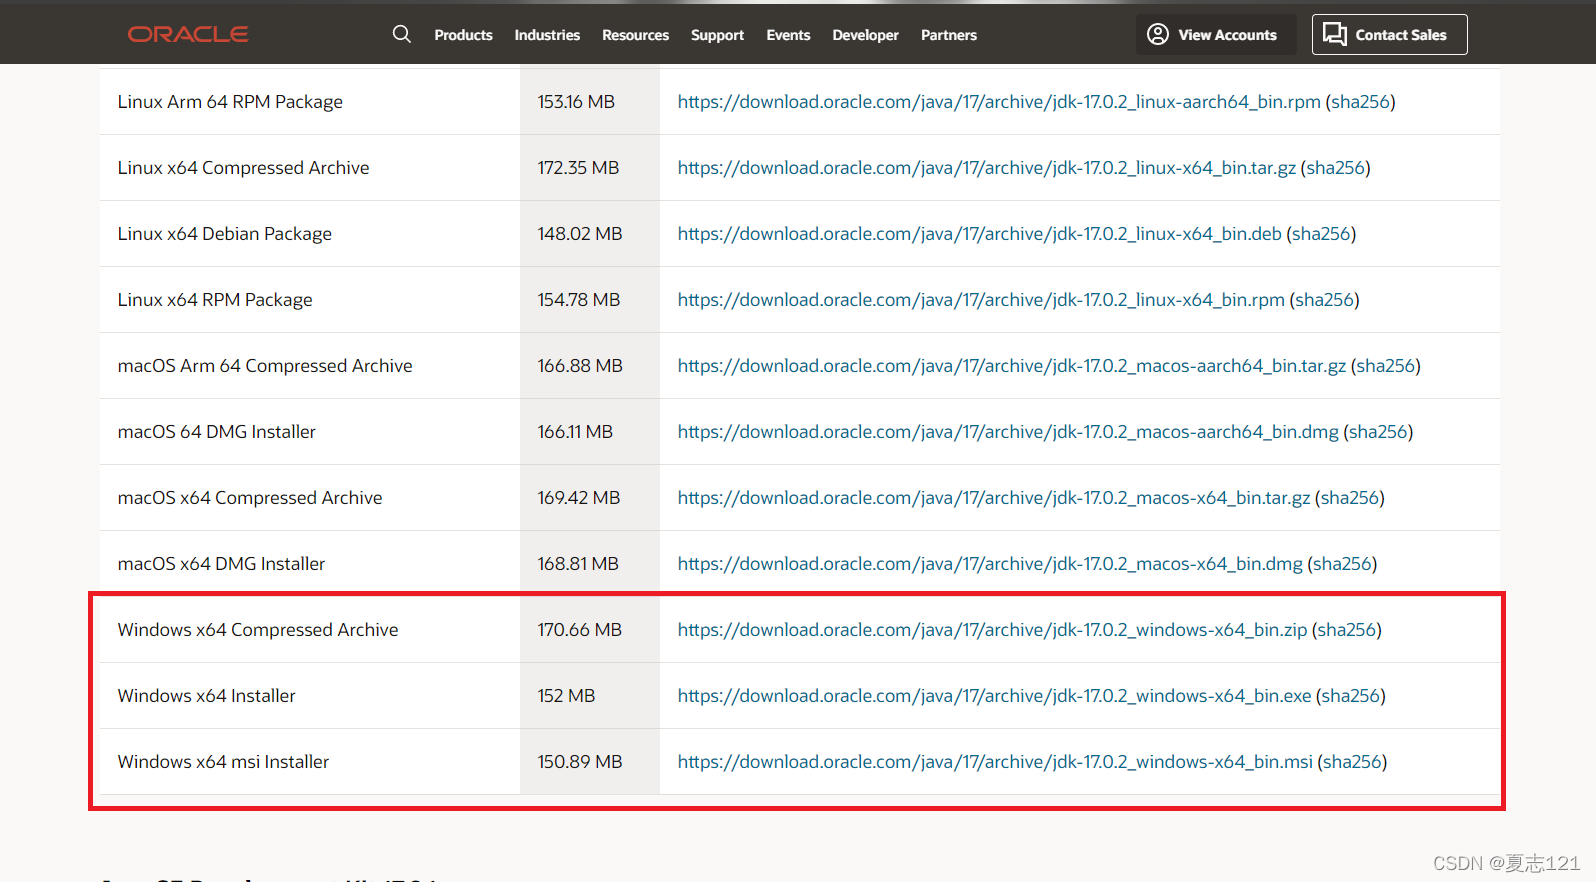
Task: Select 'Windows x64 Compressed Archive' text
Action: coord(258,630)
